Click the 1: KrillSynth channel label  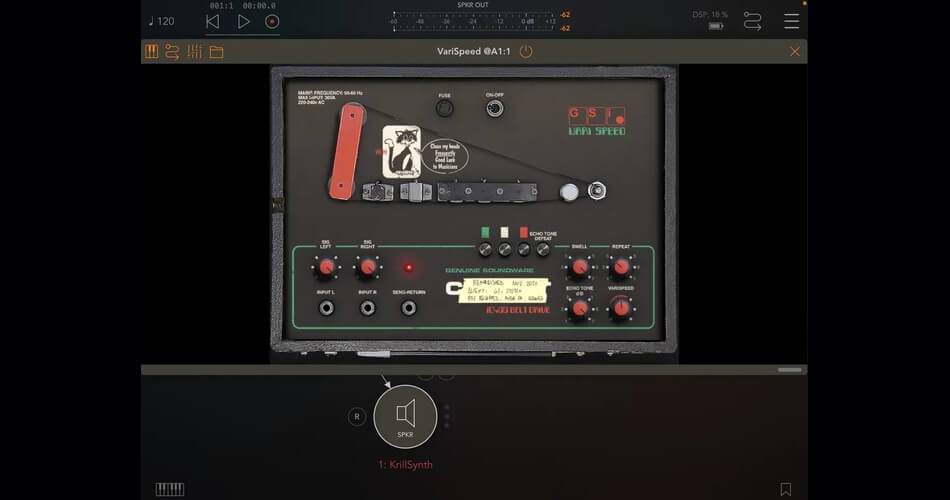tap(405, 465)
